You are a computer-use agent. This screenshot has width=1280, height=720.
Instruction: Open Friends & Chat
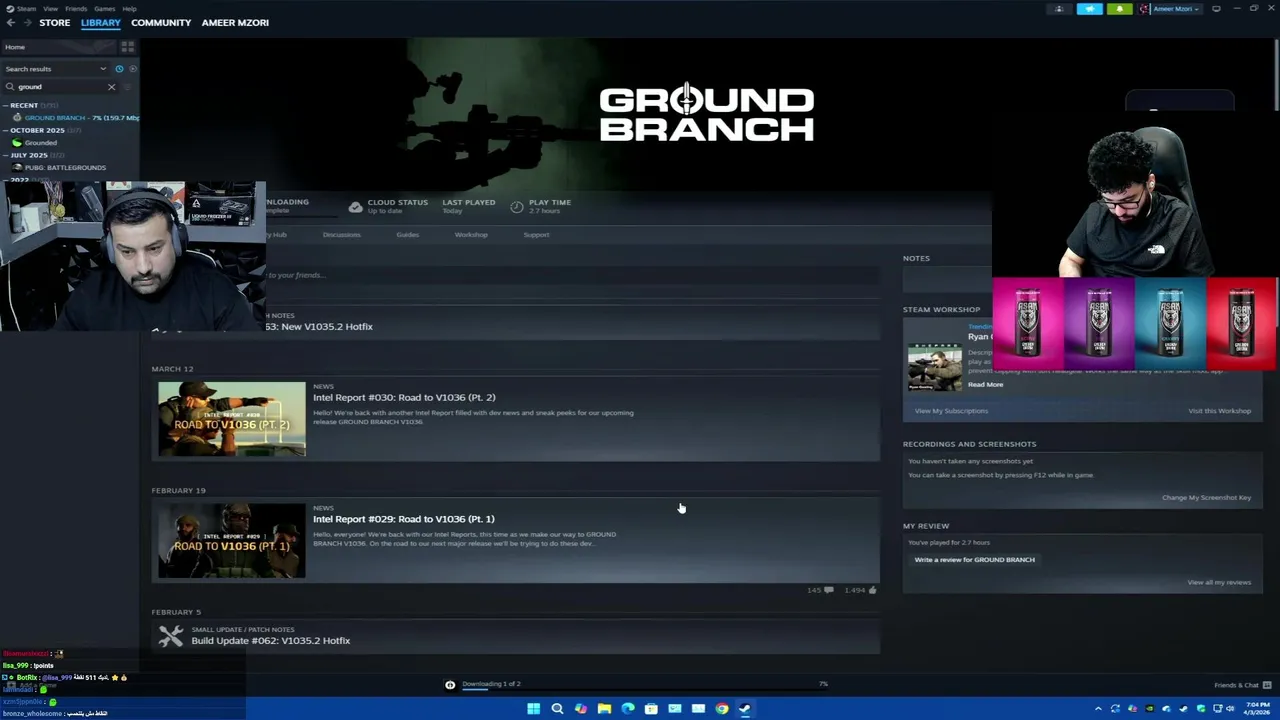tap(1243, 685)
